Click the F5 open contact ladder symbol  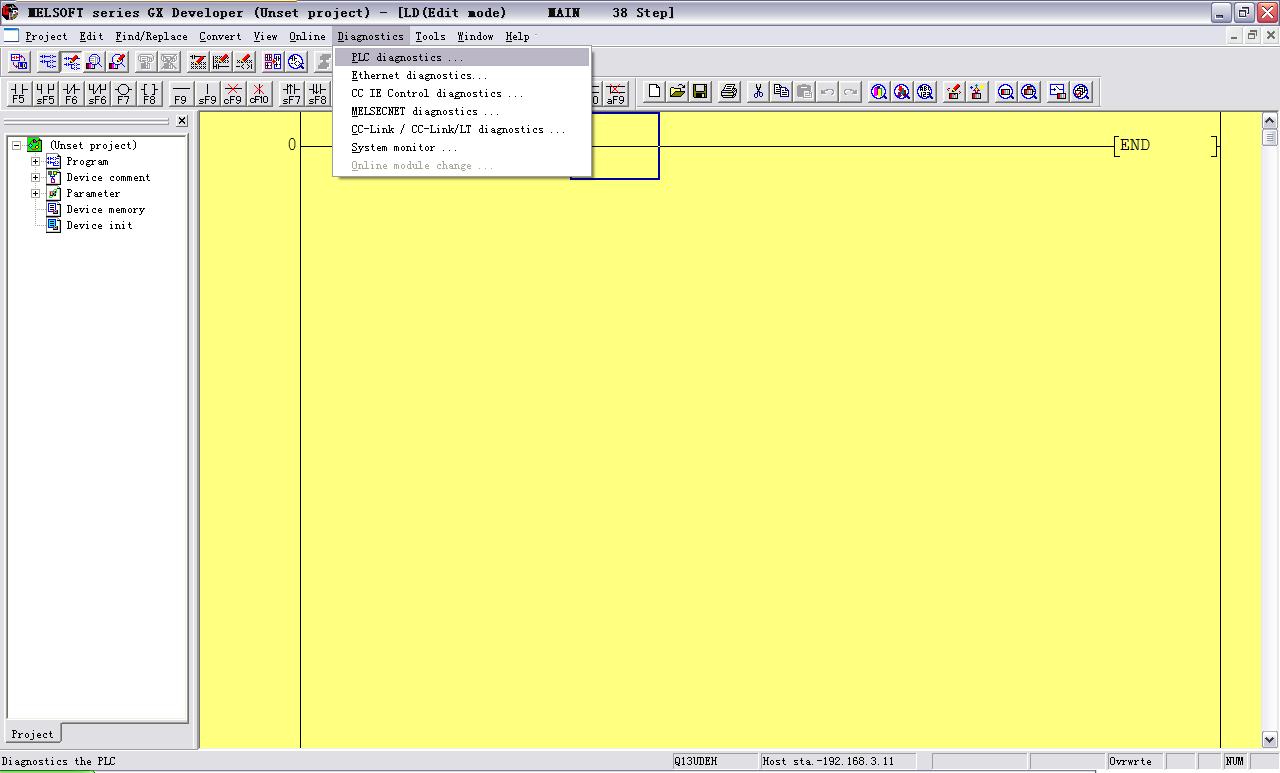(18, 93)
